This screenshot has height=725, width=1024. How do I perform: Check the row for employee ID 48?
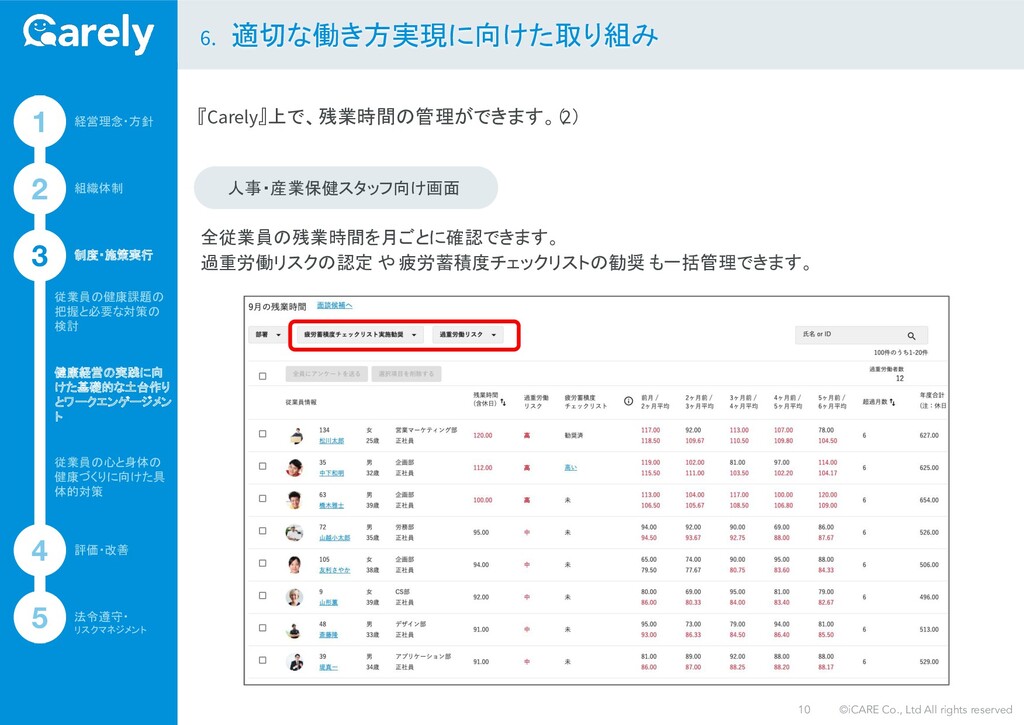(x=263, y=628)
